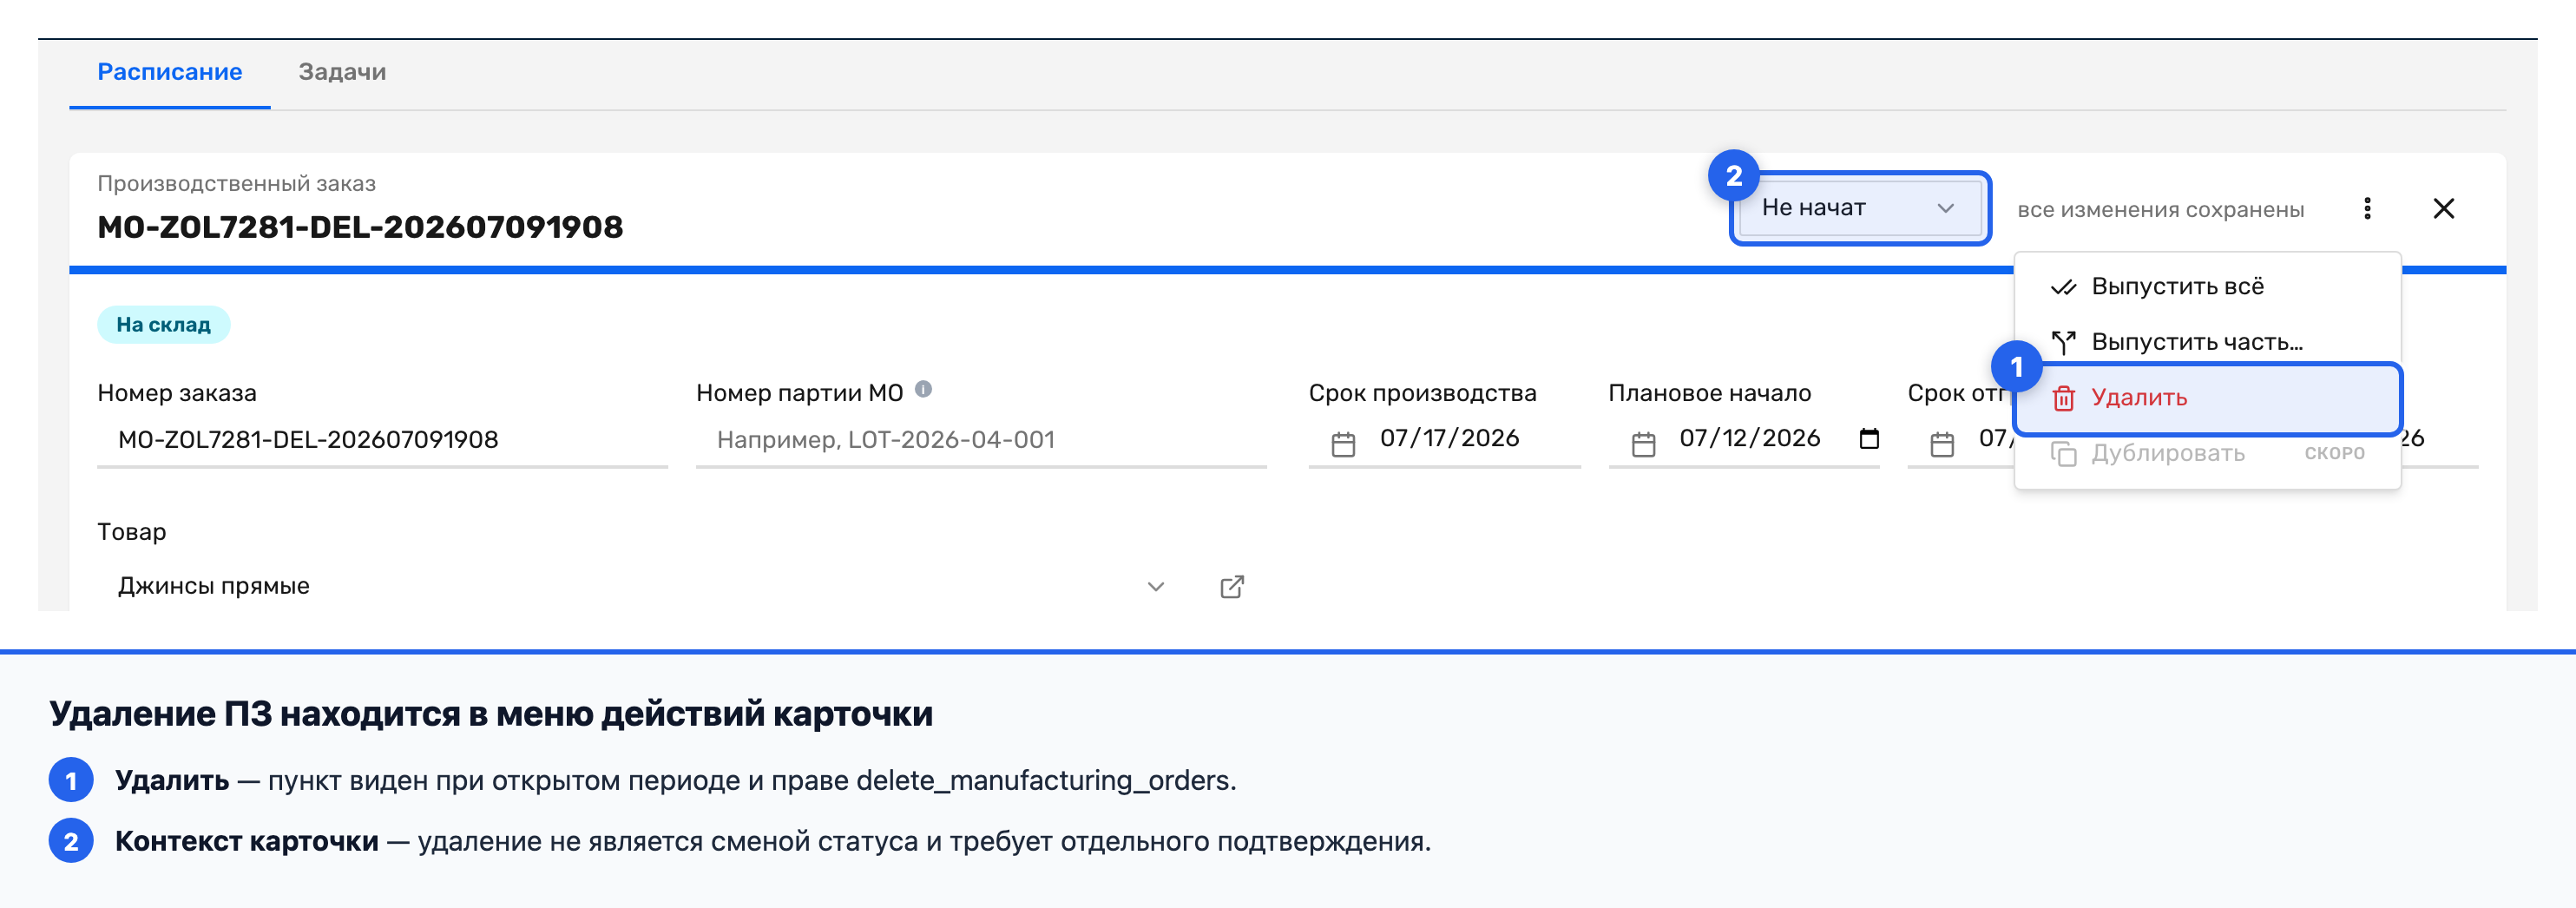The image size is (2576, 908).
Task: Select the Расписание tab
Action: [170, 72]
